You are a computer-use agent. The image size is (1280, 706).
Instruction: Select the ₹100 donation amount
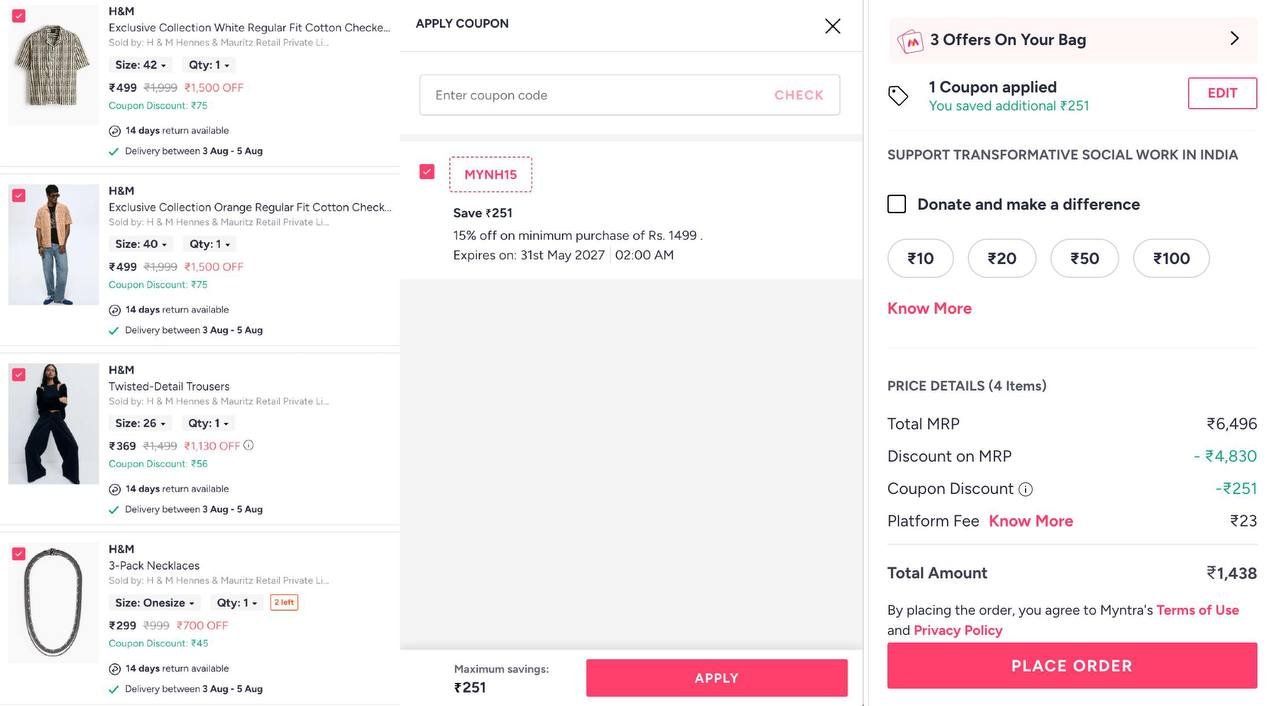tap(1171, 258)
